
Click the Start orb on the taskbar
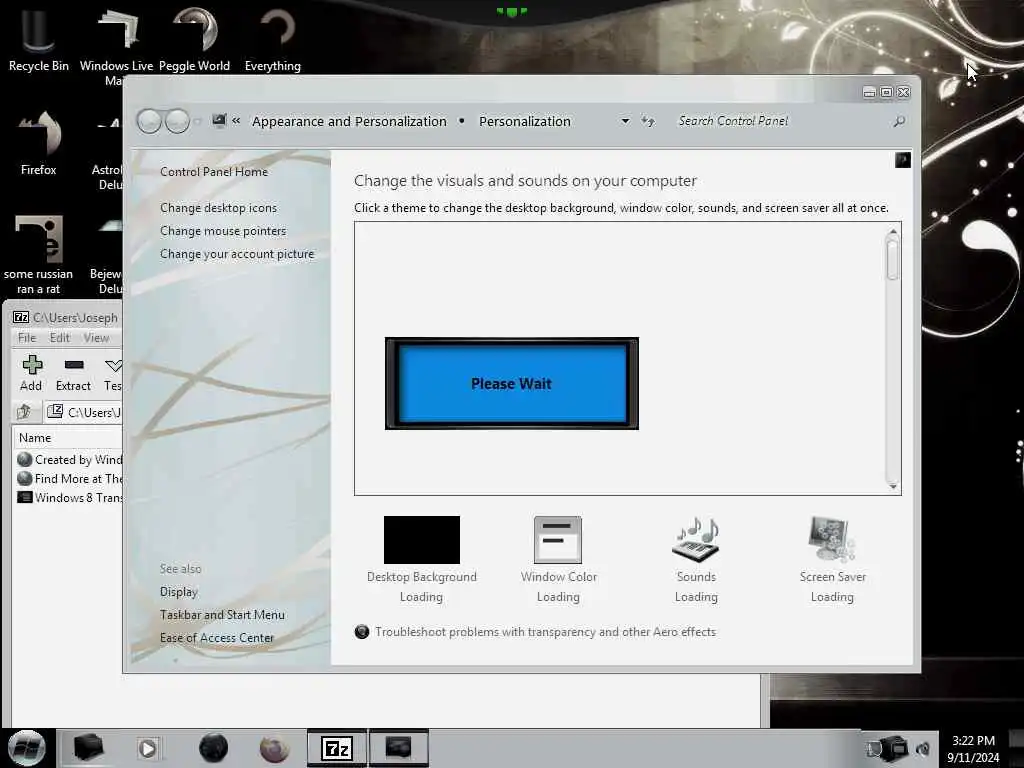[26, 748]
